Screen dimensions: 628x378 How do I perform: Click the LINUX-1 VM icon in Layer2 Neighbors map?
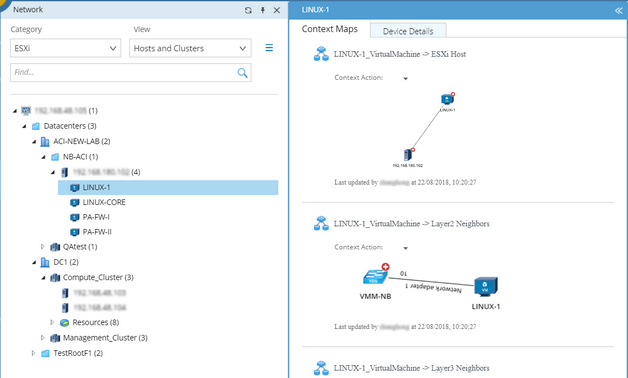(x=486, y=287)
